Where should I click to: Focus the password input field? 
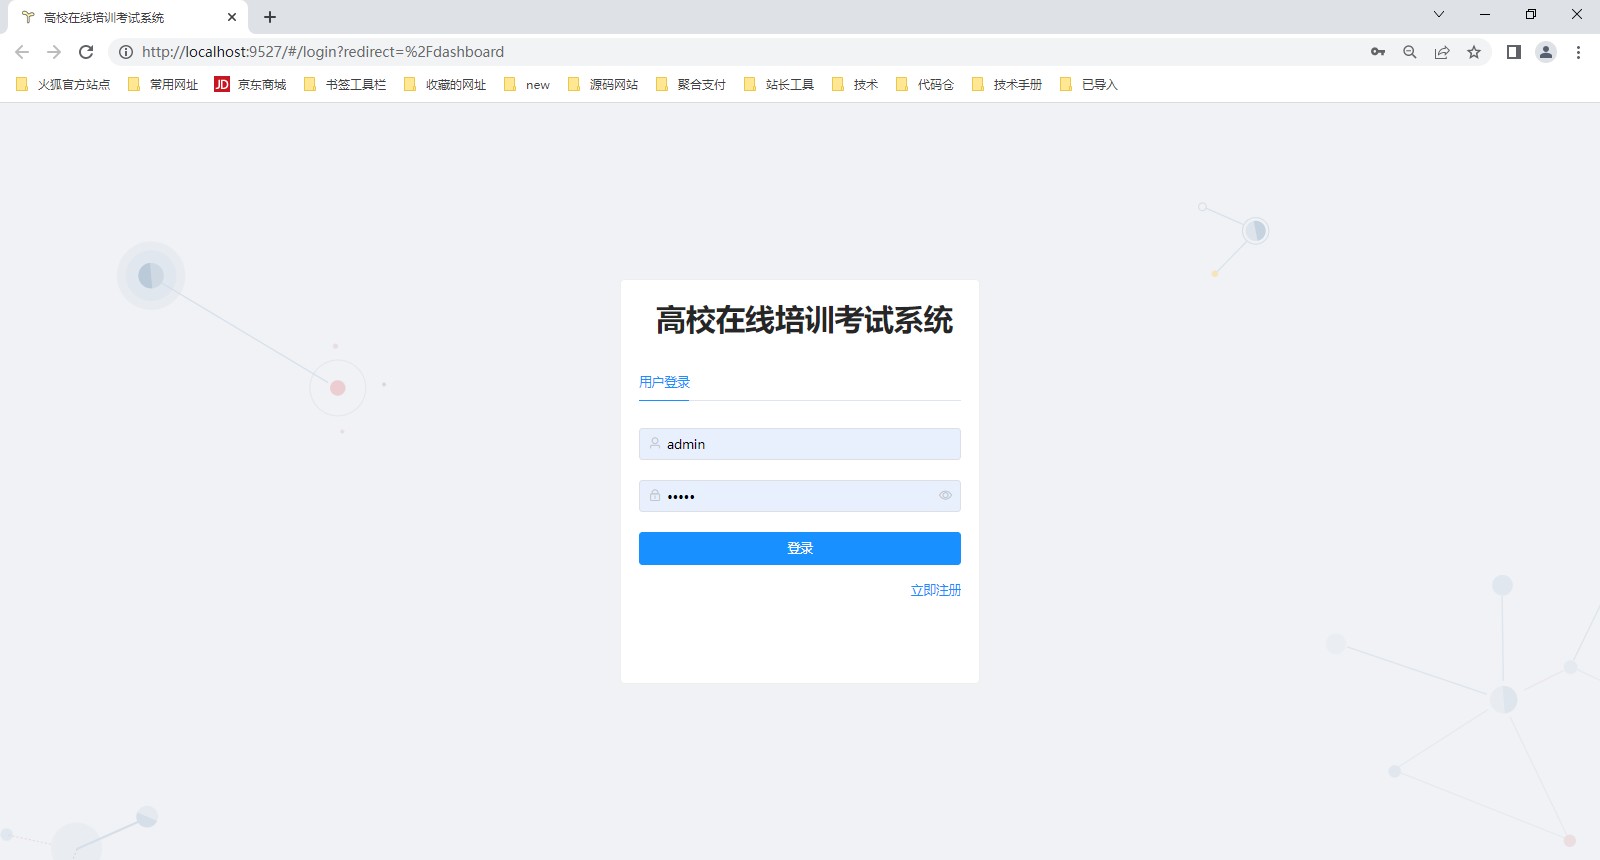(800, 496)
